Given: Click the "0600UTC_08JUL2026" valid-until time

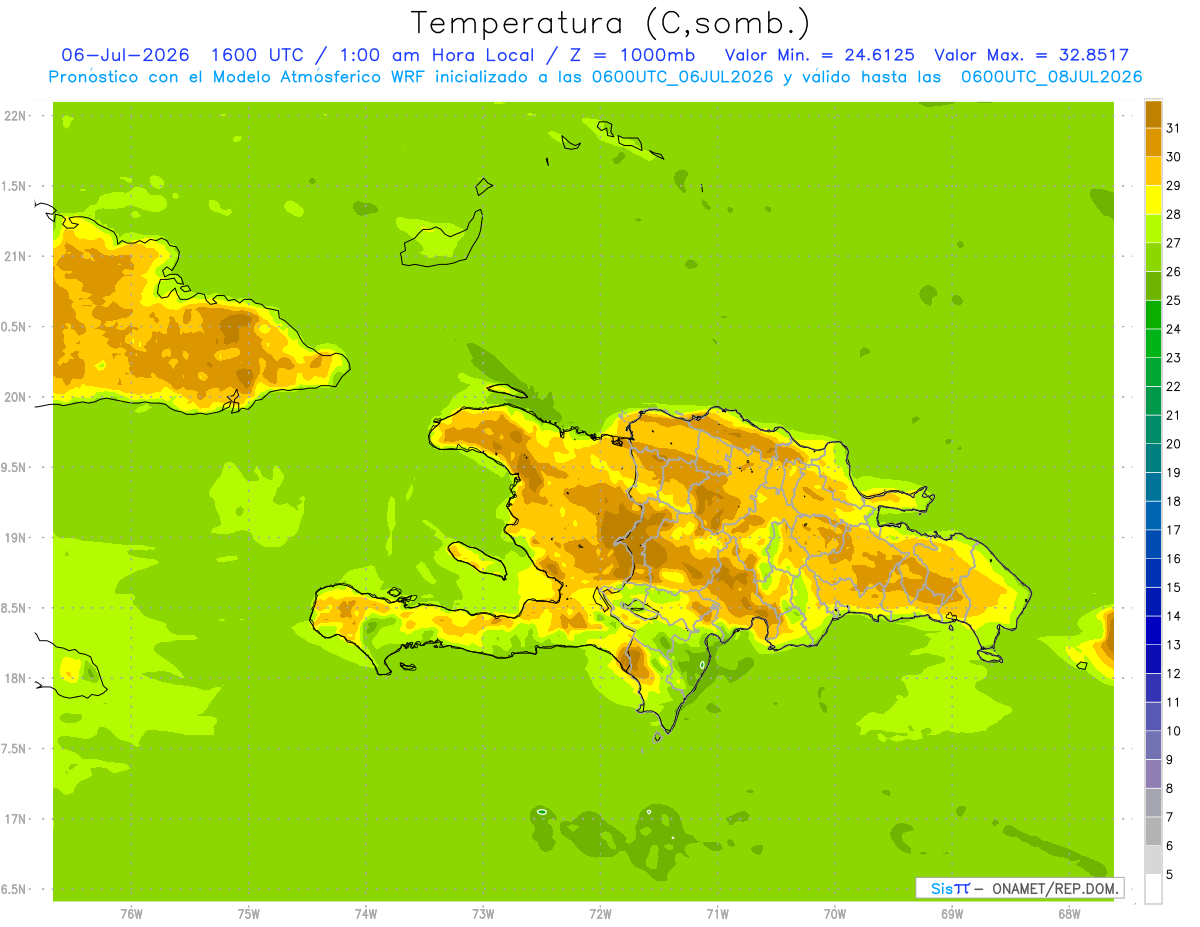Looking at the screenshot, I should click(1051, 77).
